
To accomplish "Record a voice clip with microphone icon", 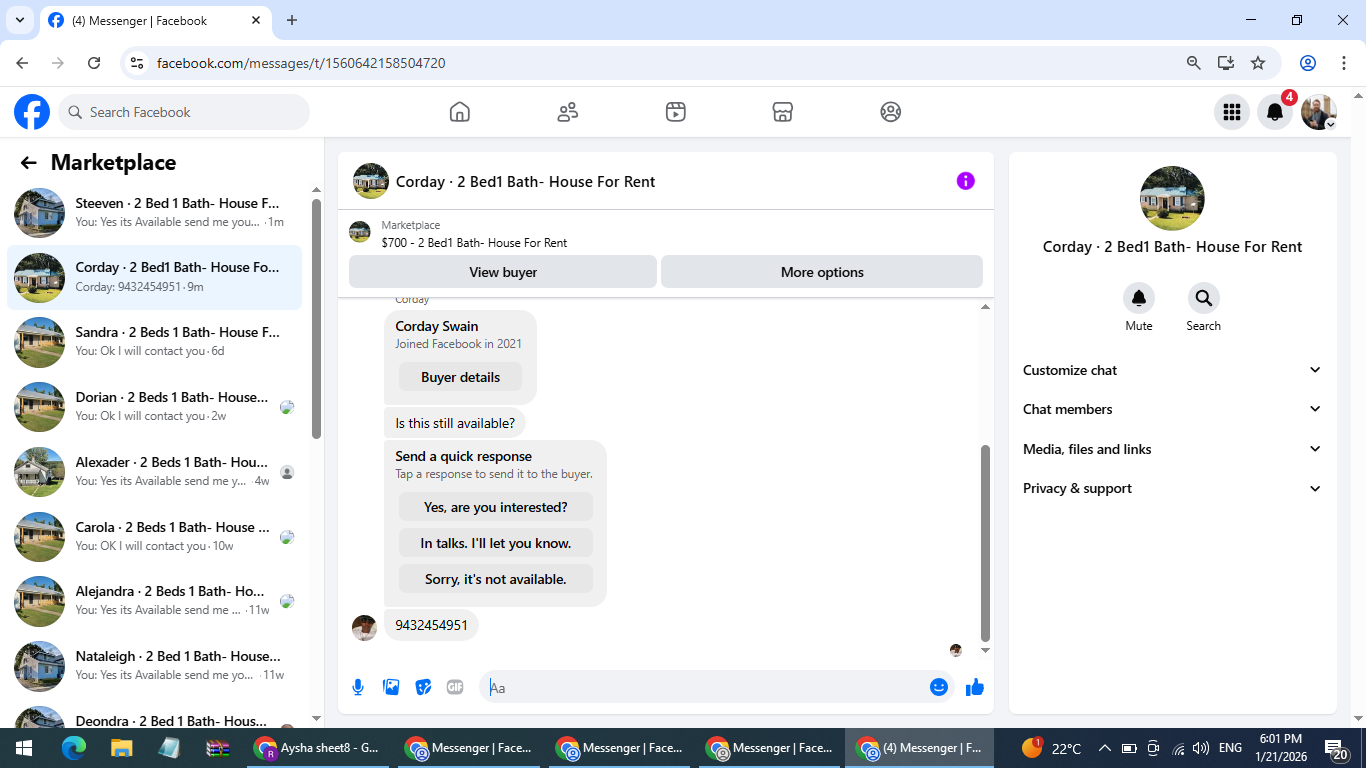I will pos(358,687).
